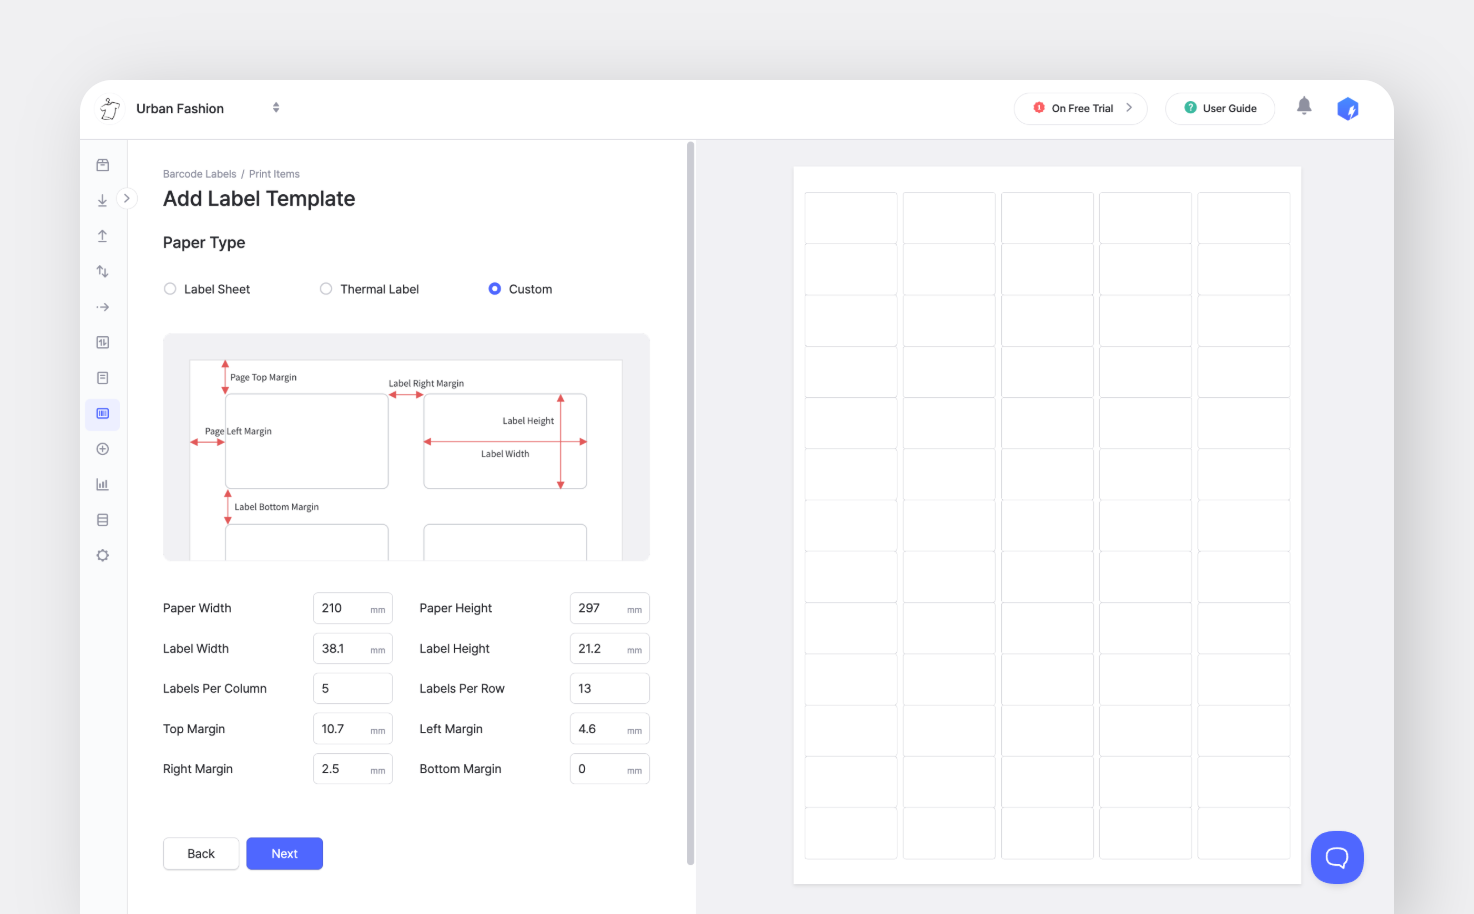Open the import/download tool in sidebar
Screen dimensions: 1474x914
[102, 199]
